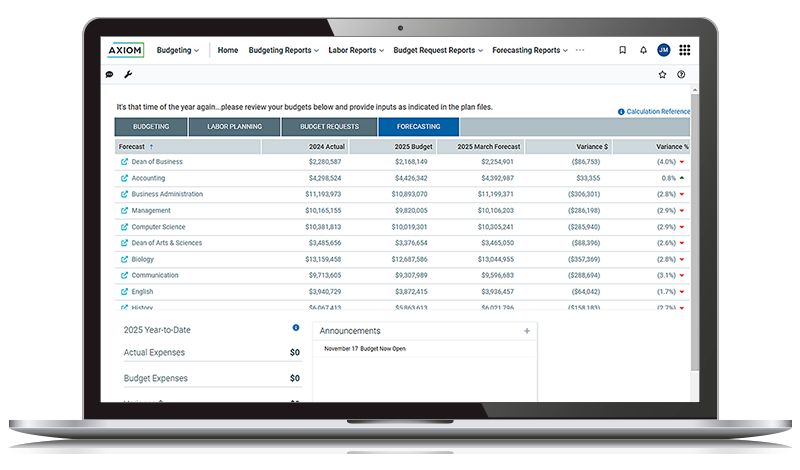Add an announcement with plus icon
Viewport: 800px width, 470px height.
point(527,331)
